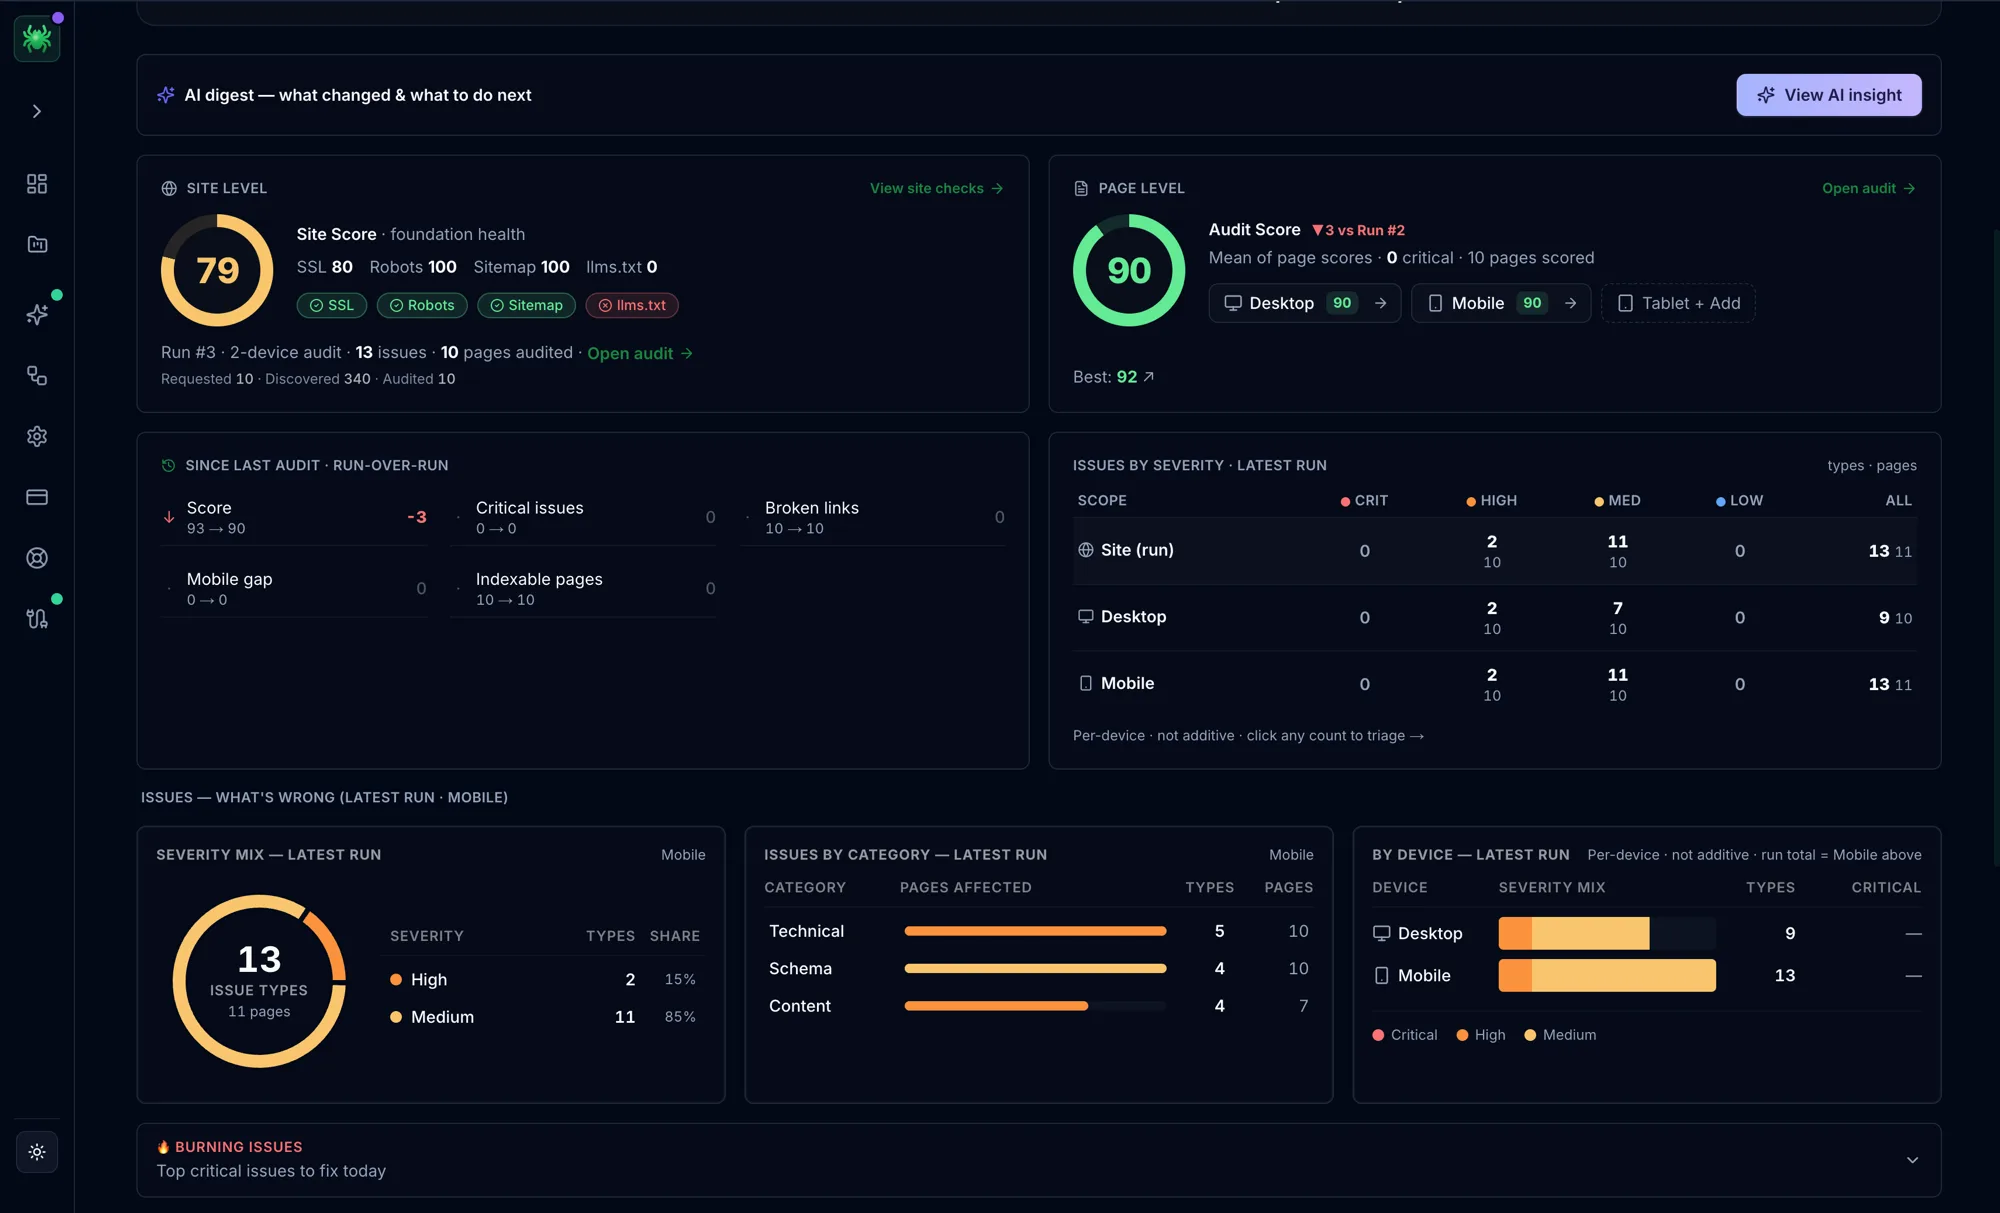Open the settings gear icon in sidebar
2000x1213 pixels.
[37, 436]
